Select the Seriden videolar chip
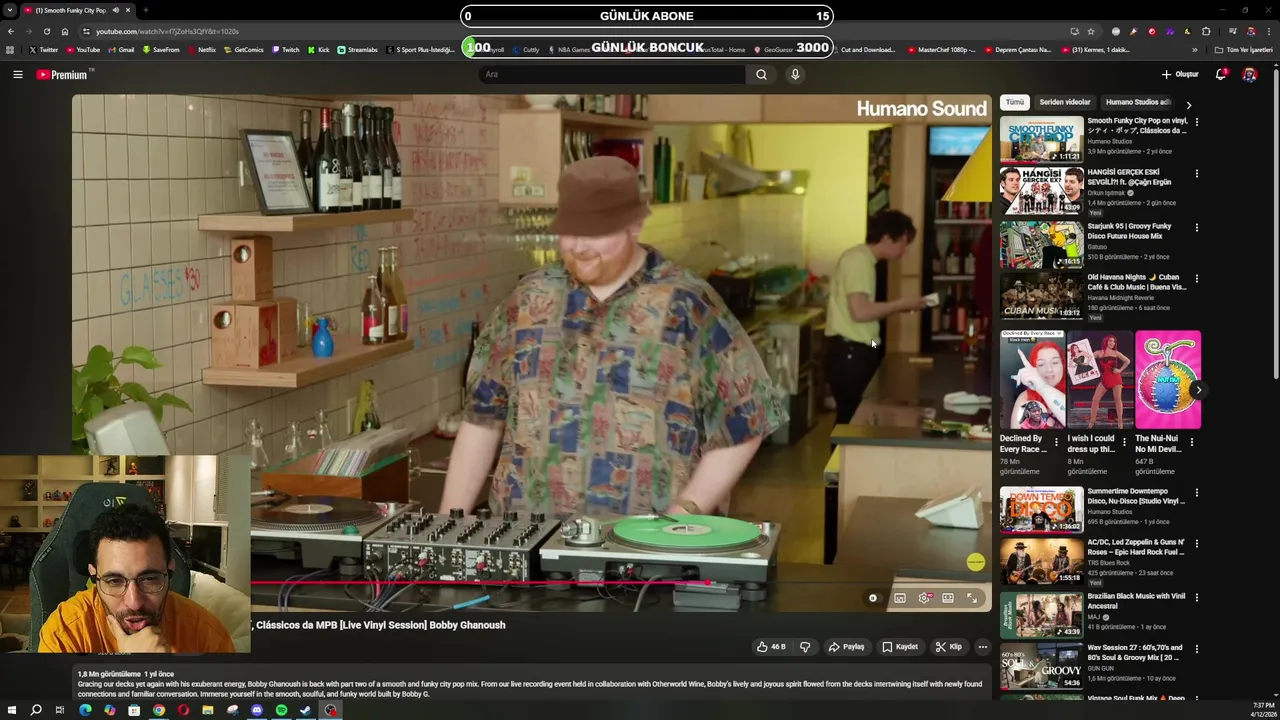This screenshot has height=720, width=1280. [x=1065, y=102]
